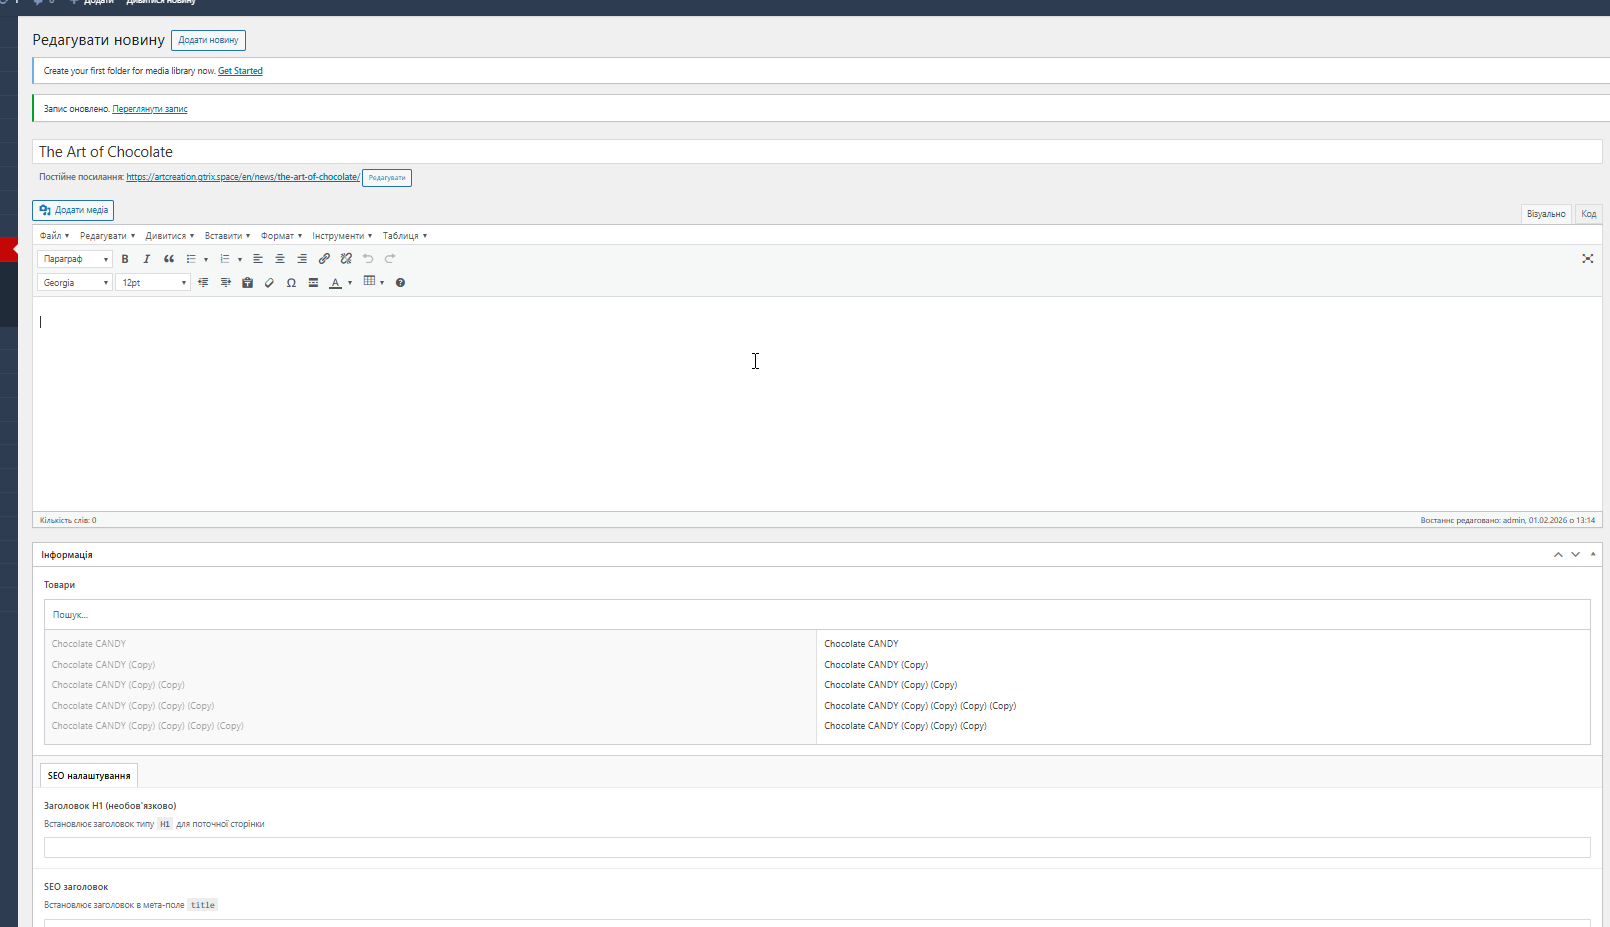1610x927 pixels.
Task: Open the 12pt font size dropdown
Action: coord(153,283)
